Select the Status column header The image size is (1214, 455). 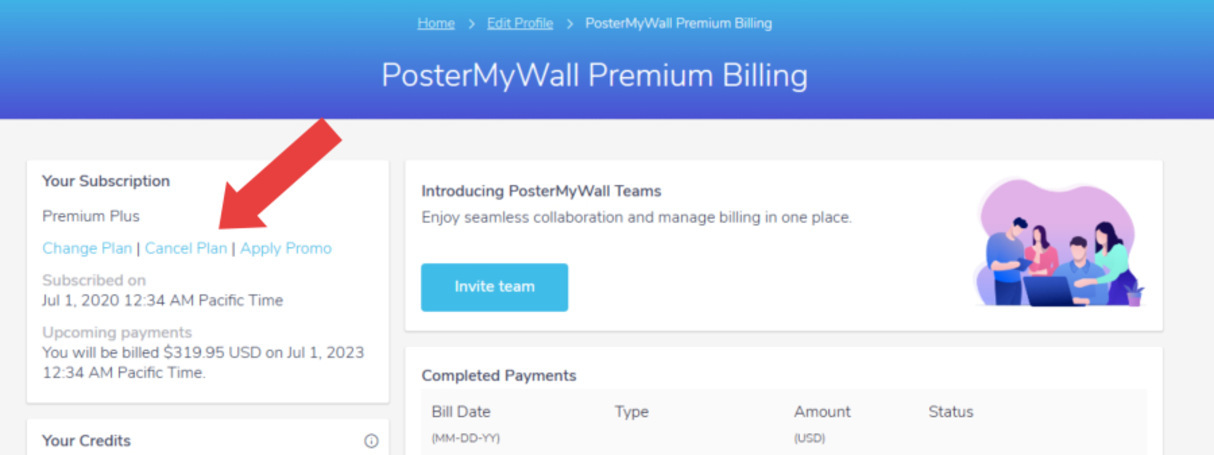click(x=950, y=412)
